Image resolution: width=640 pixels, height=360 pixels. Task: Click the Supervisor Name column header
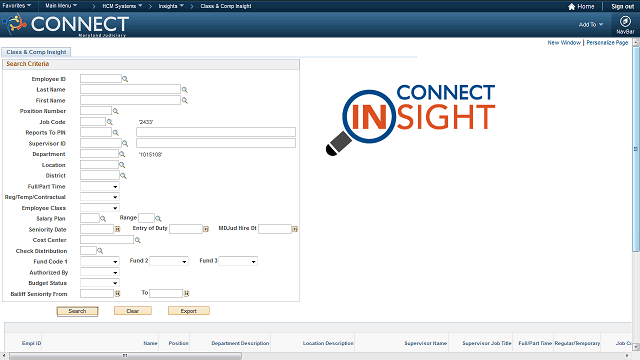pos(426,343)
